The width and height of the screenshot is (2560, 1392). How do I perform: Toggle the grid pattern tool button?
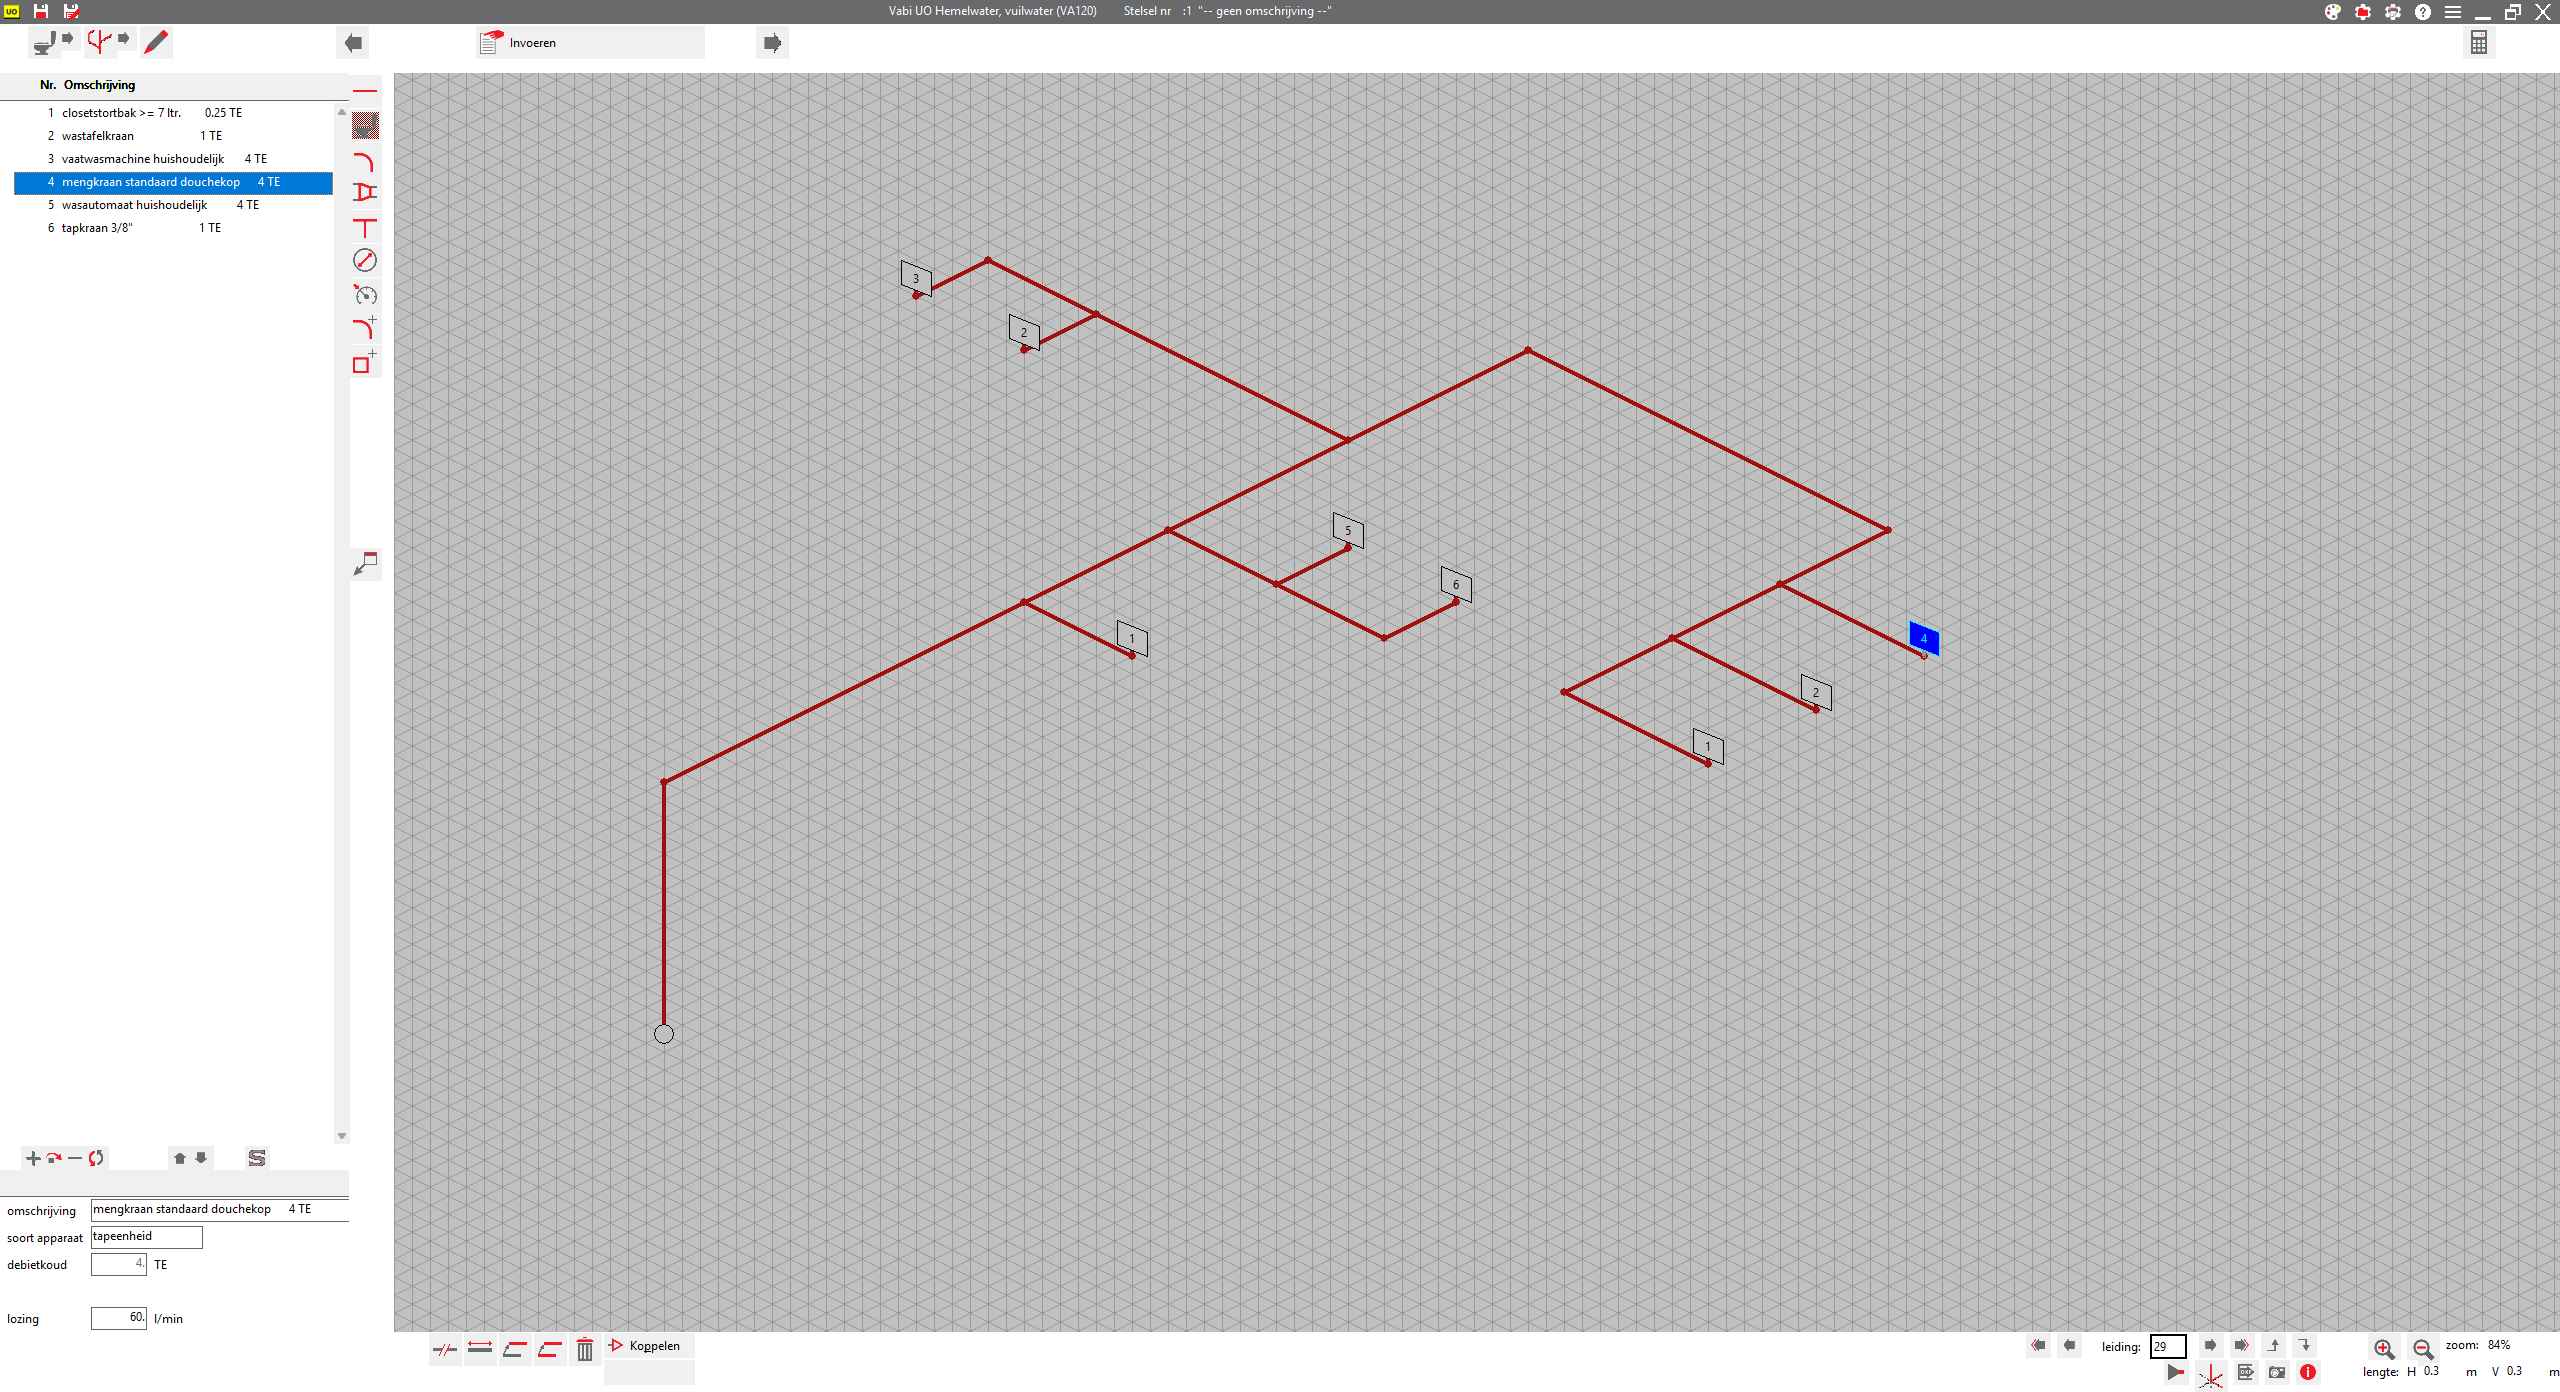click(365, 126)
